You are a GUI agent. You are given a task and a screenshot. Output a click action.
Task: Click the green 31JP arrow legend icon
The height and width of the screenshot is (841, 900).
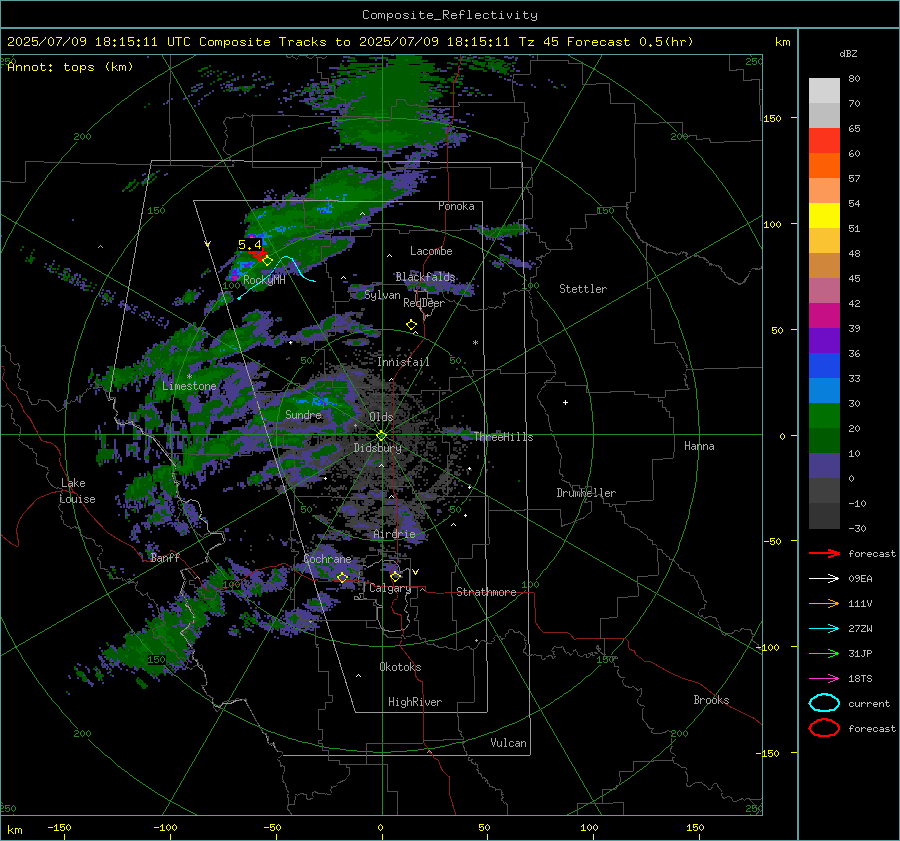824,653
